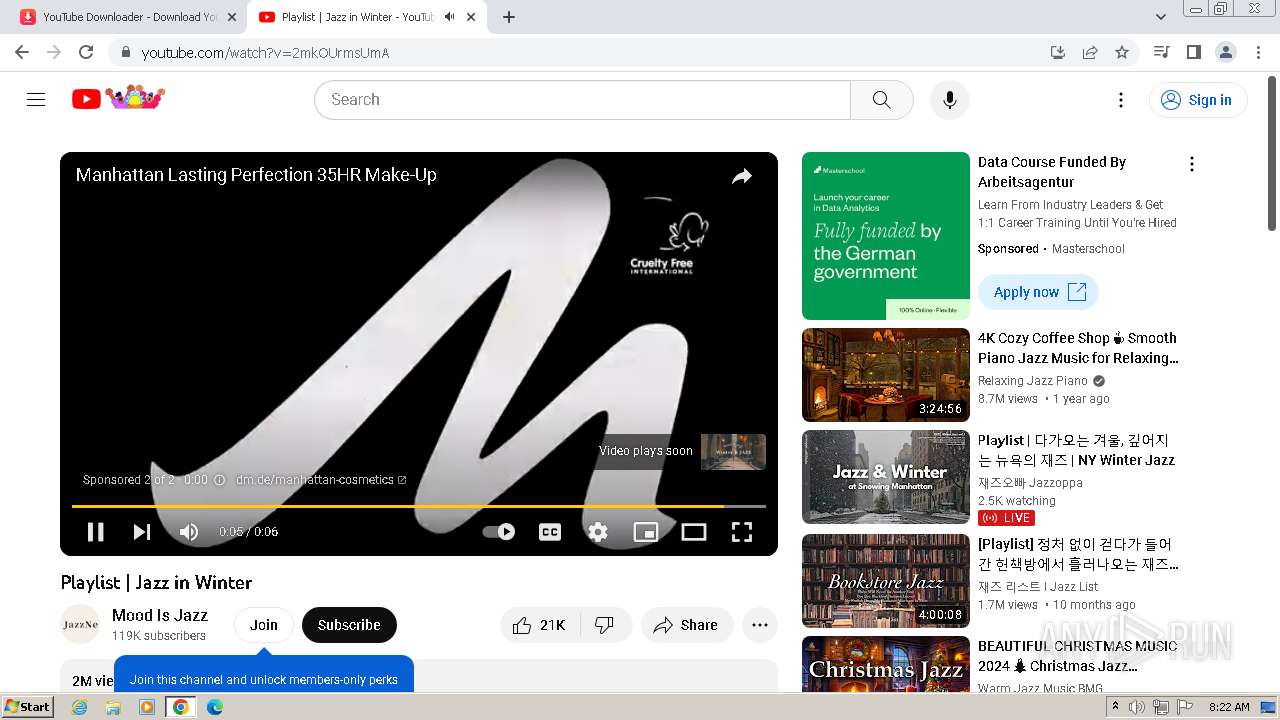Toggle closed captions CC button
Viewport: 1280px width, 720px height.
(550, 532)
